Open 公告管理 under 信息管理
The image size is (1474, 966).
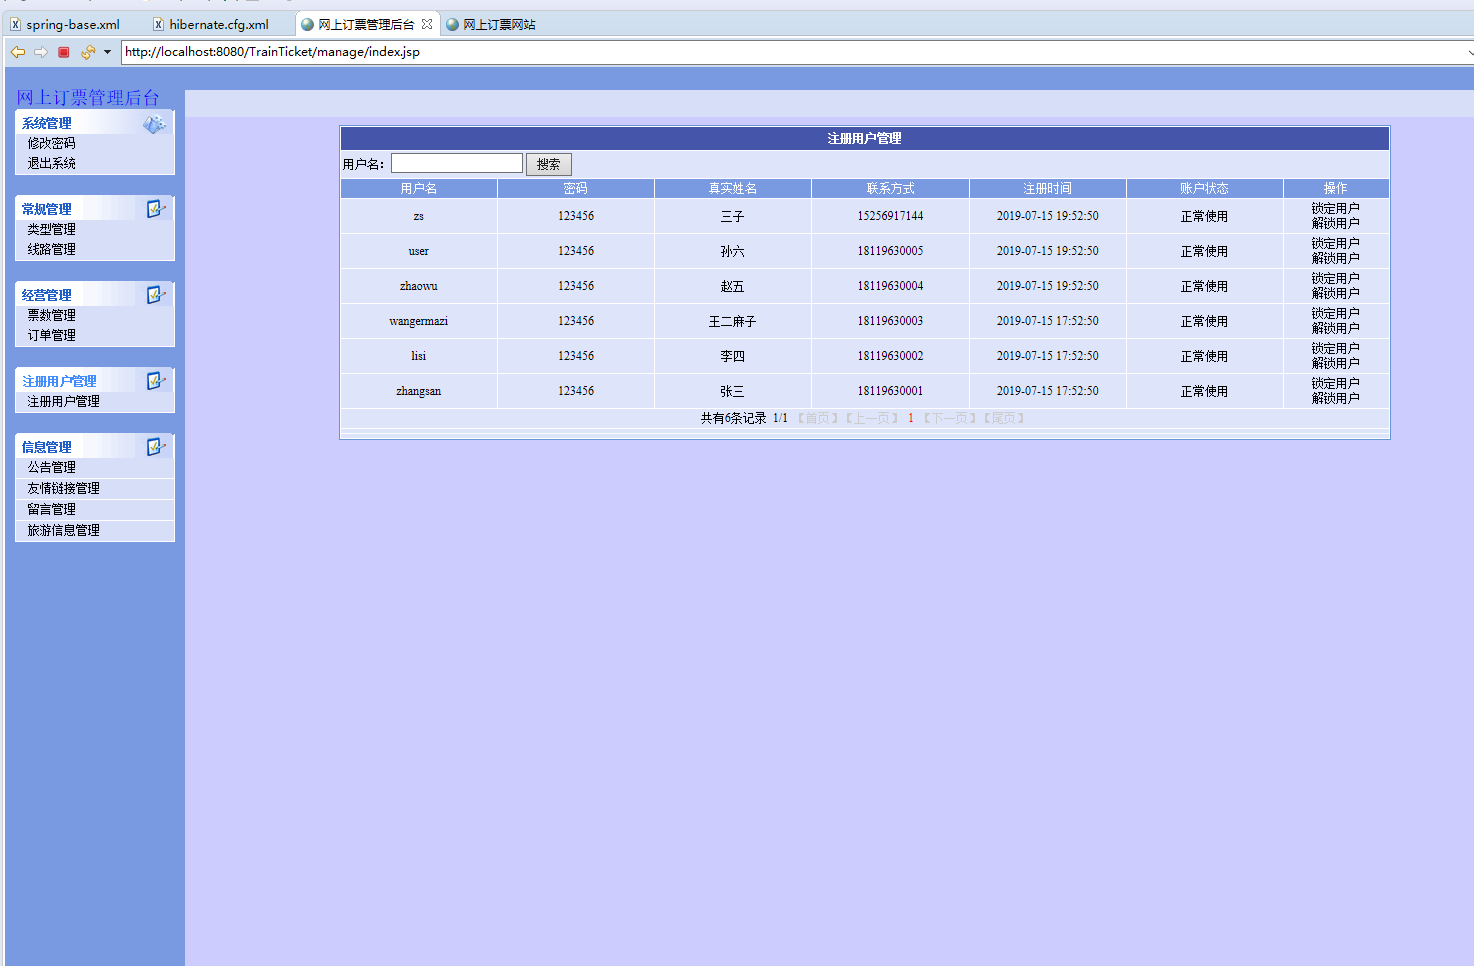pos(52,467)
